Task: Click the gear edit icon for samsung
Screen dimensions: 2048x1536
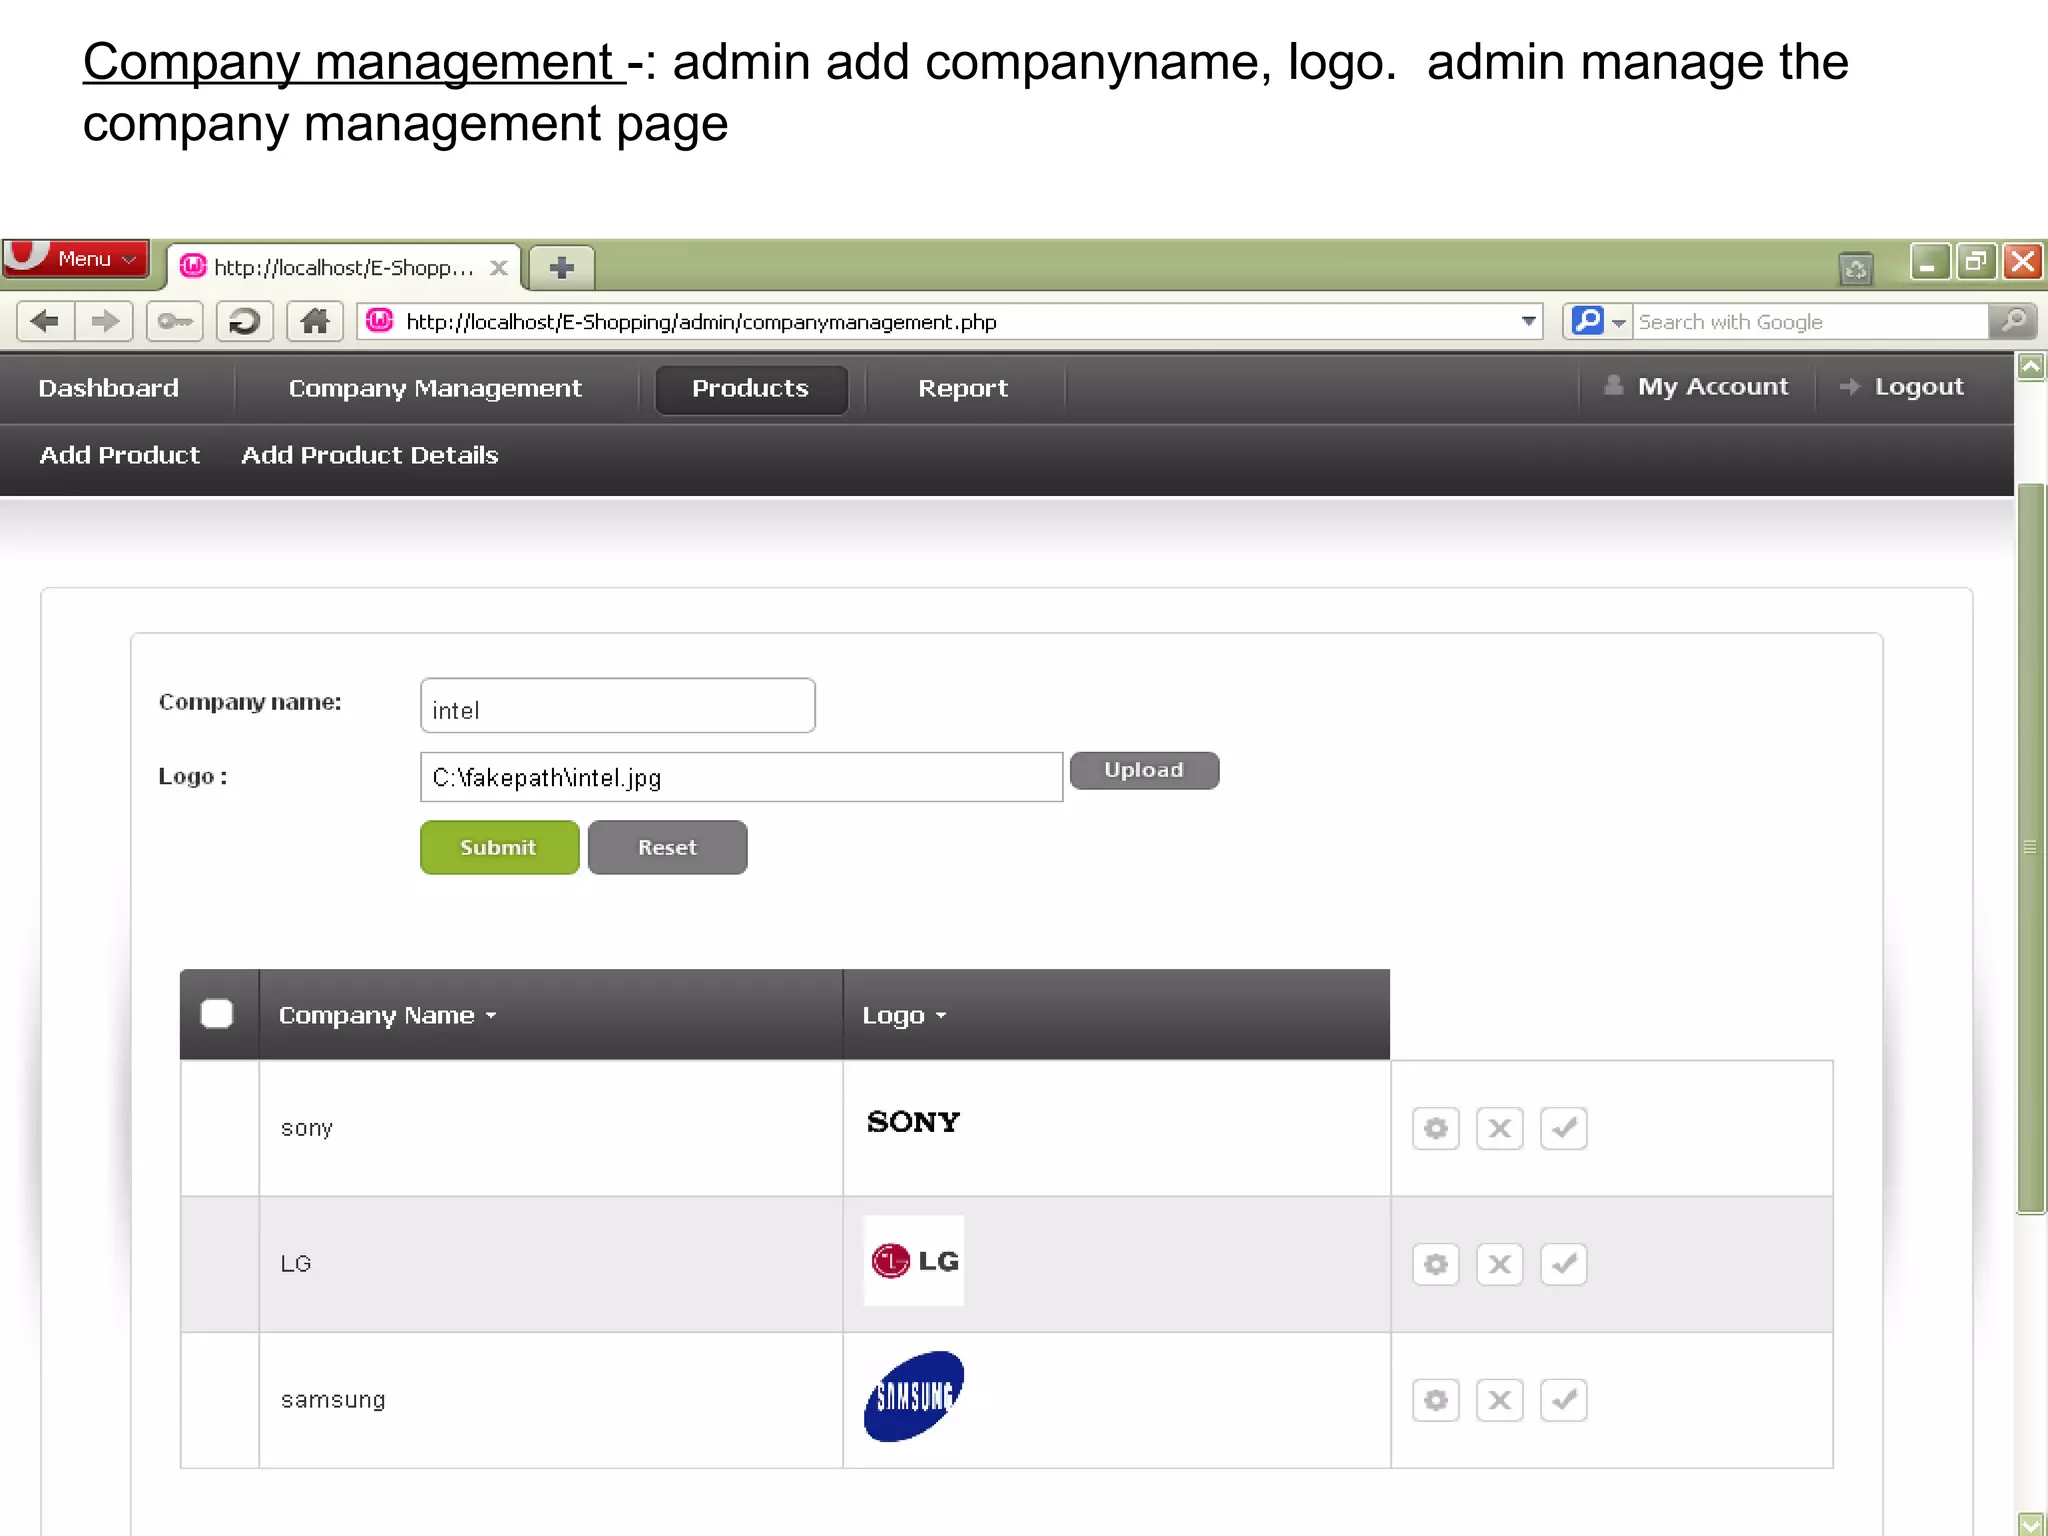Action: click(x=1436, y=1401)
